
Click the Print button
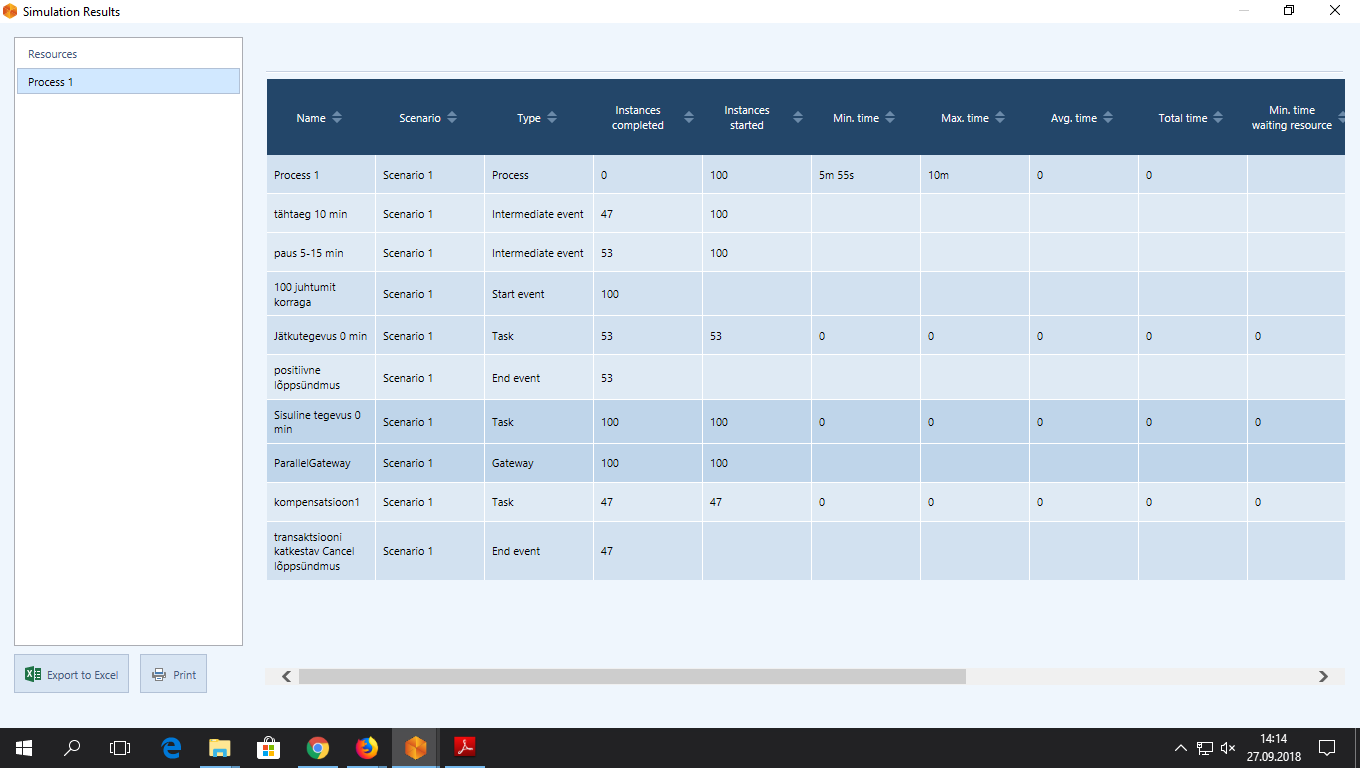(173, 674)
